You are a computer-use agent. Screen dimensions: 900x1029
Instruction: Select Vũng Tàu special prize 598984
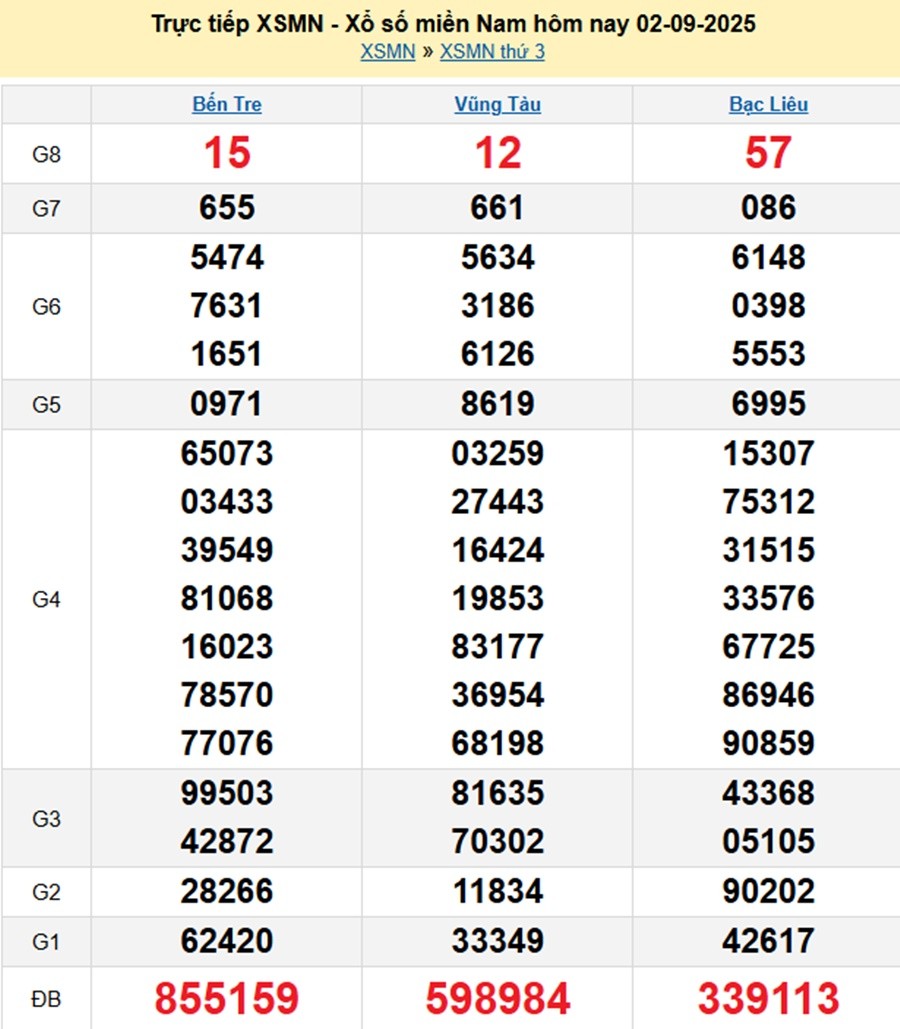click(x=497, y=998)
